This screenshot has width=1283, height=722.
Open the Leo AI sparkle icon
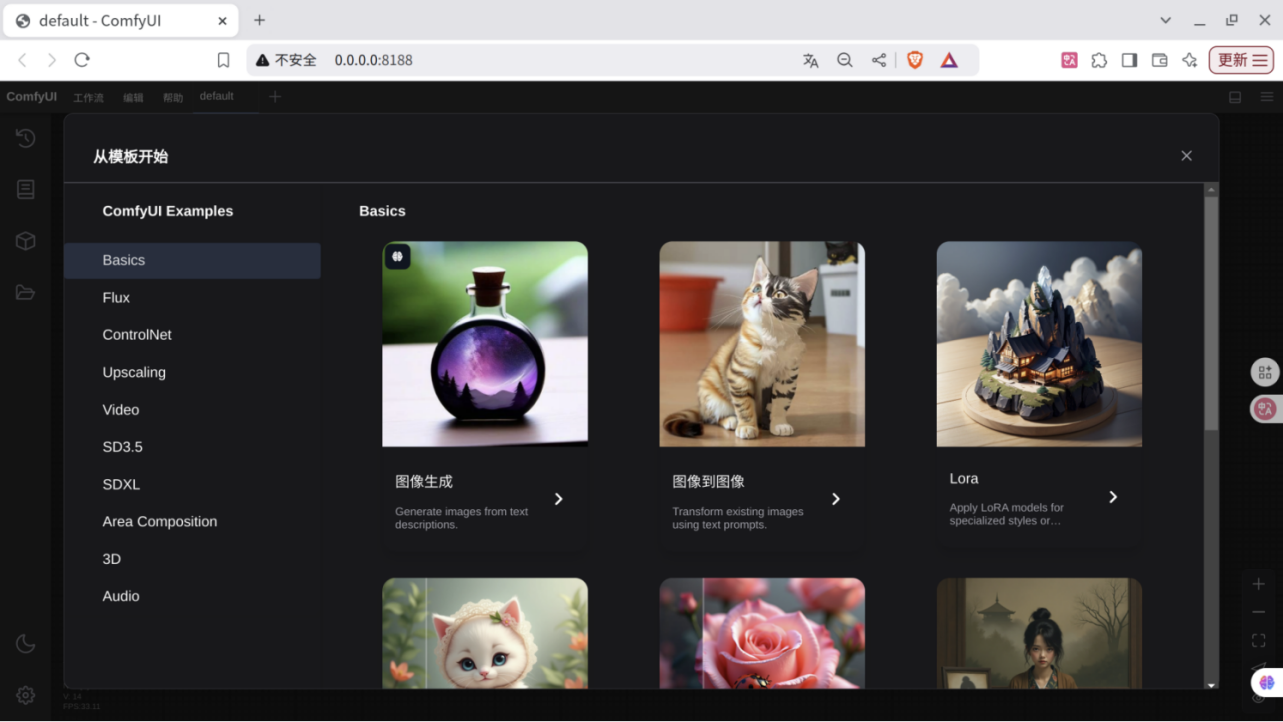1189,60
